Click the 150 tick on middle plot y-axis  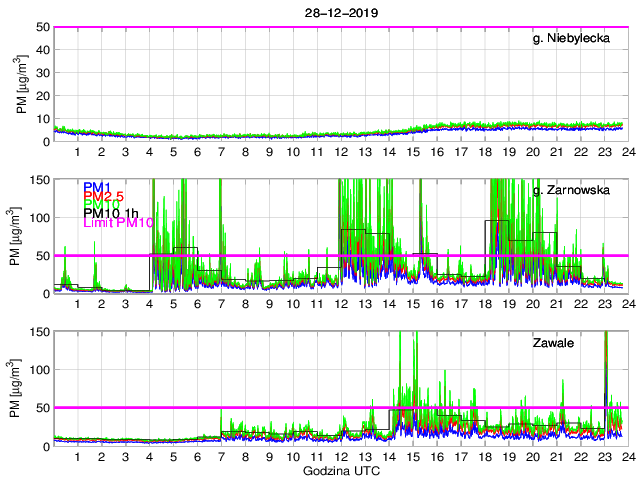coord(40,179)
